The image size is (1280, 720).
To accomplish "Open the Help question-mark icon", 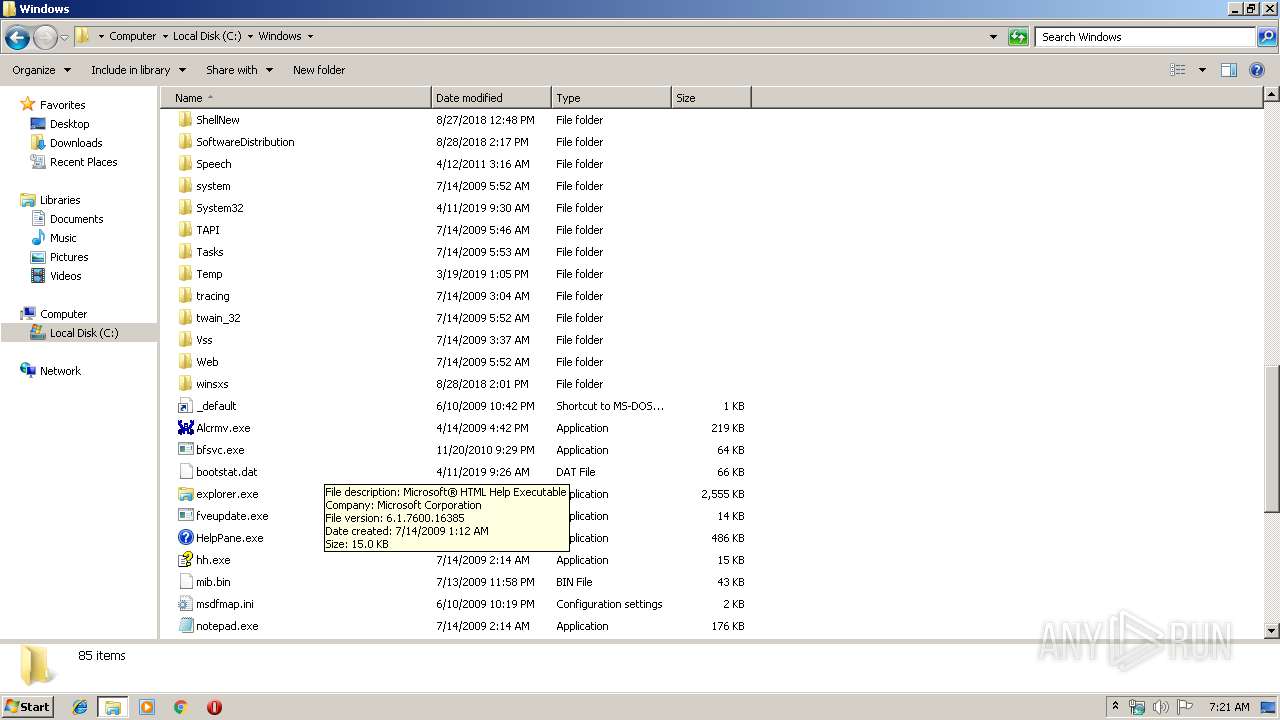I will 1257,70.
